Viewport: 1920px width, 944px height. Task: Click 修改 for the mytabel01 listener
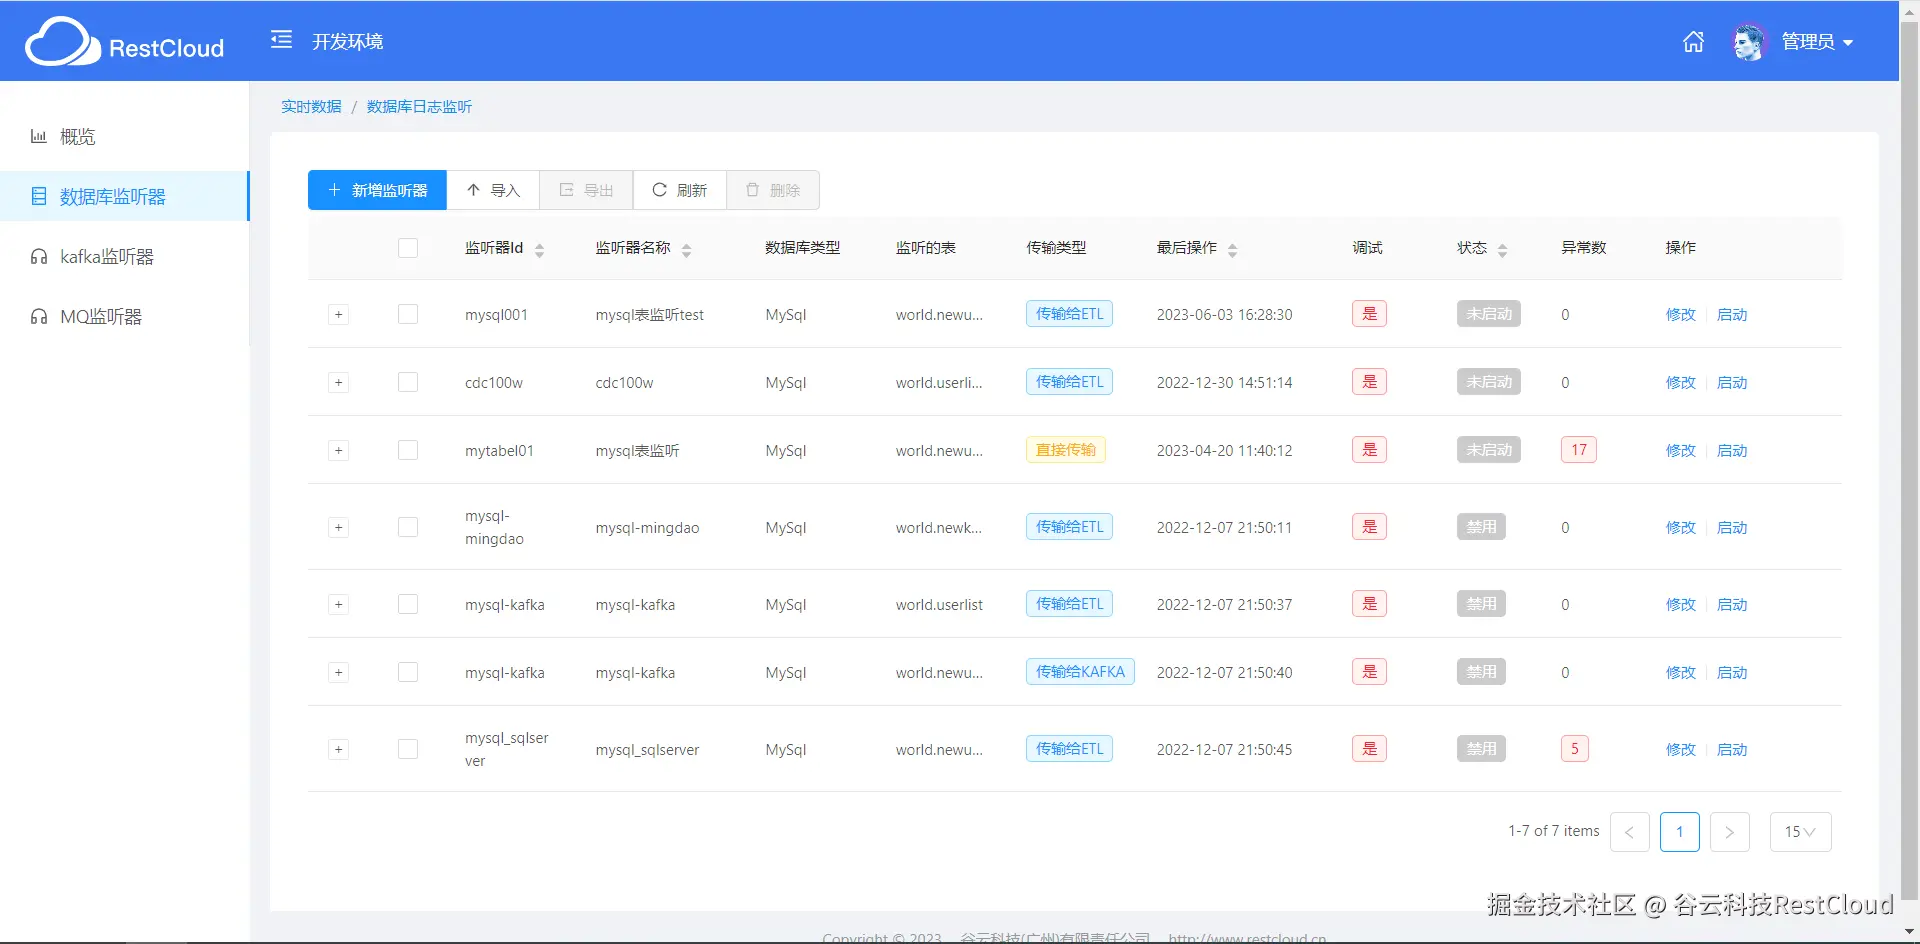coord(1681,451)
